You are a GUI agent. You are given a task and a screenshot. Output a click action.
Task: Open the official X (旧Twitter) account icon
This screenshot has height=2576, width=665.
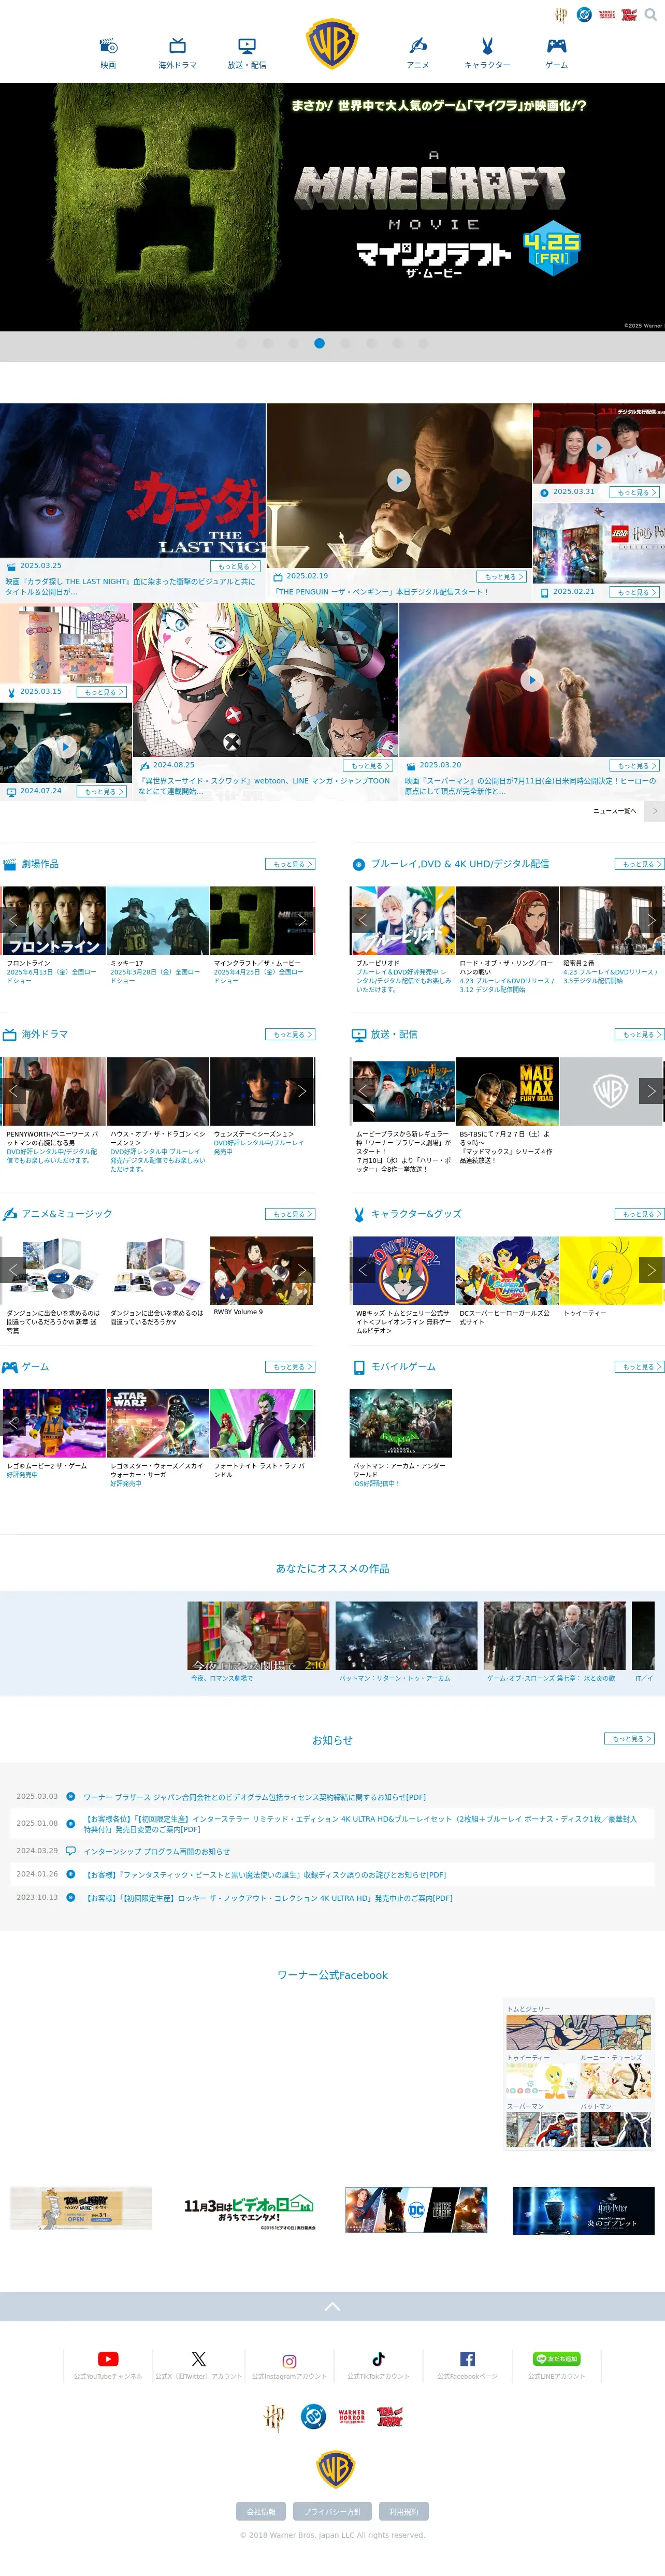[199, 2359]
